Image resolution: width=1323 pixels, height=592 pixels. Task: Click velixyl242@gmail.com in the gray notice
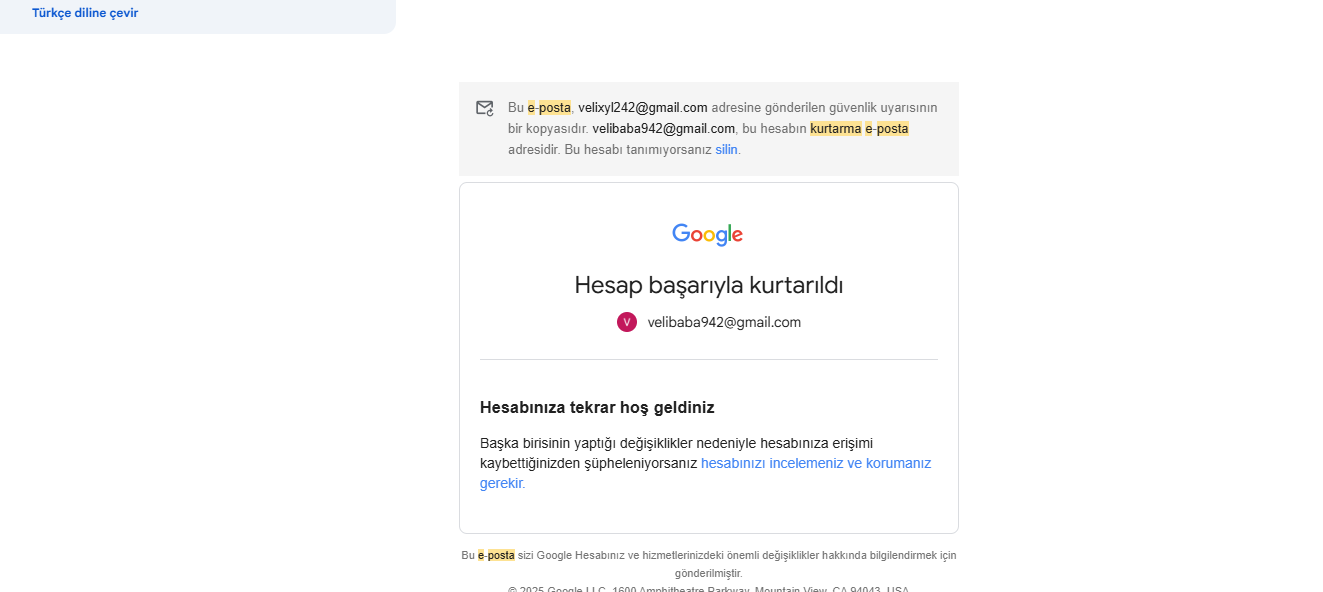[x=643, y=108]
